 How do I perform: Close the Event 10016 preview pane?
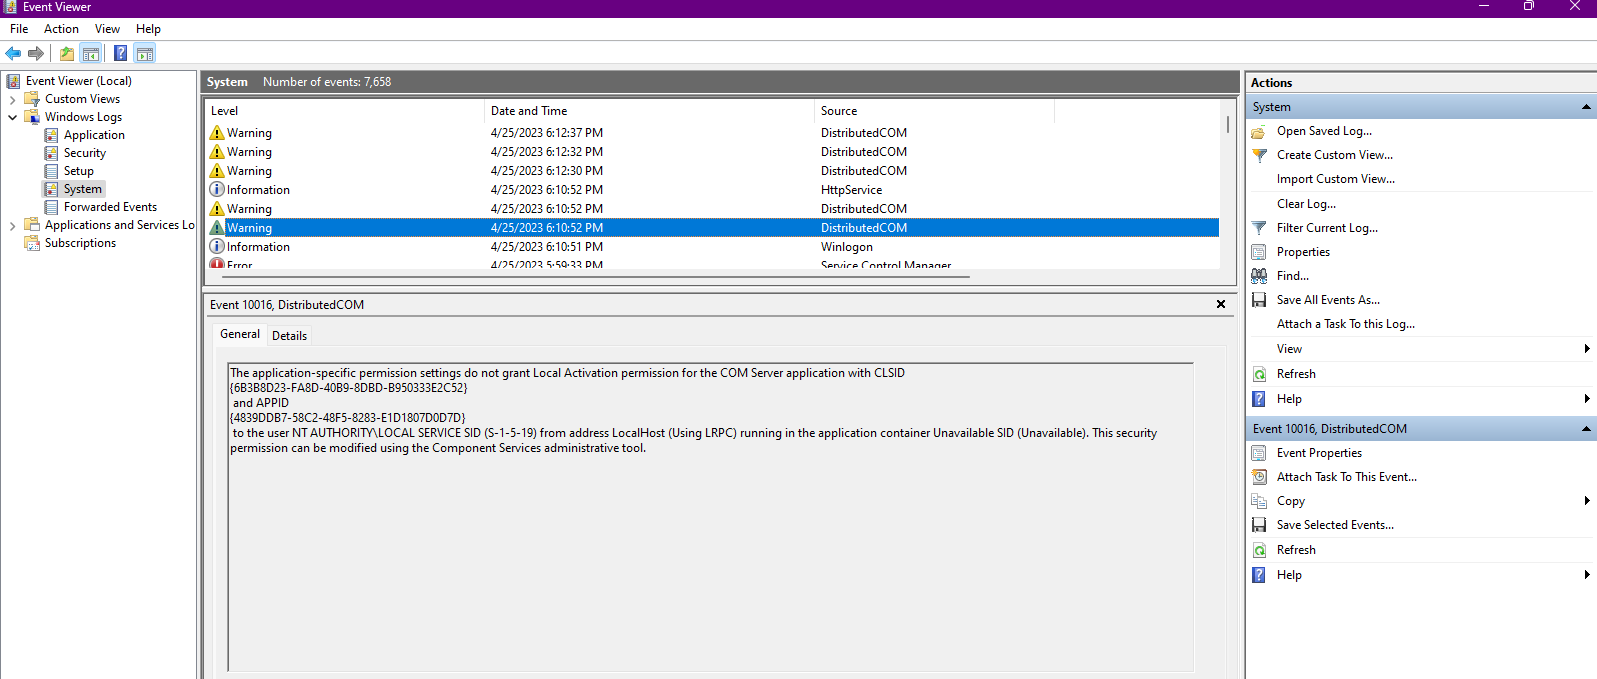tap(1221, 304)
